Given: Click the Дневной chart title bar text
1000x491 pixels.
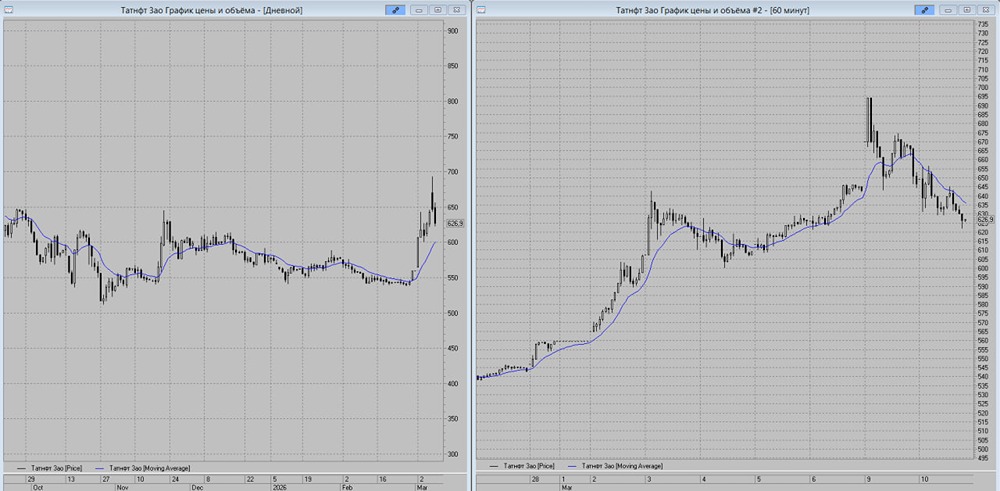Looking at the screenshot, I should point(211,10).
